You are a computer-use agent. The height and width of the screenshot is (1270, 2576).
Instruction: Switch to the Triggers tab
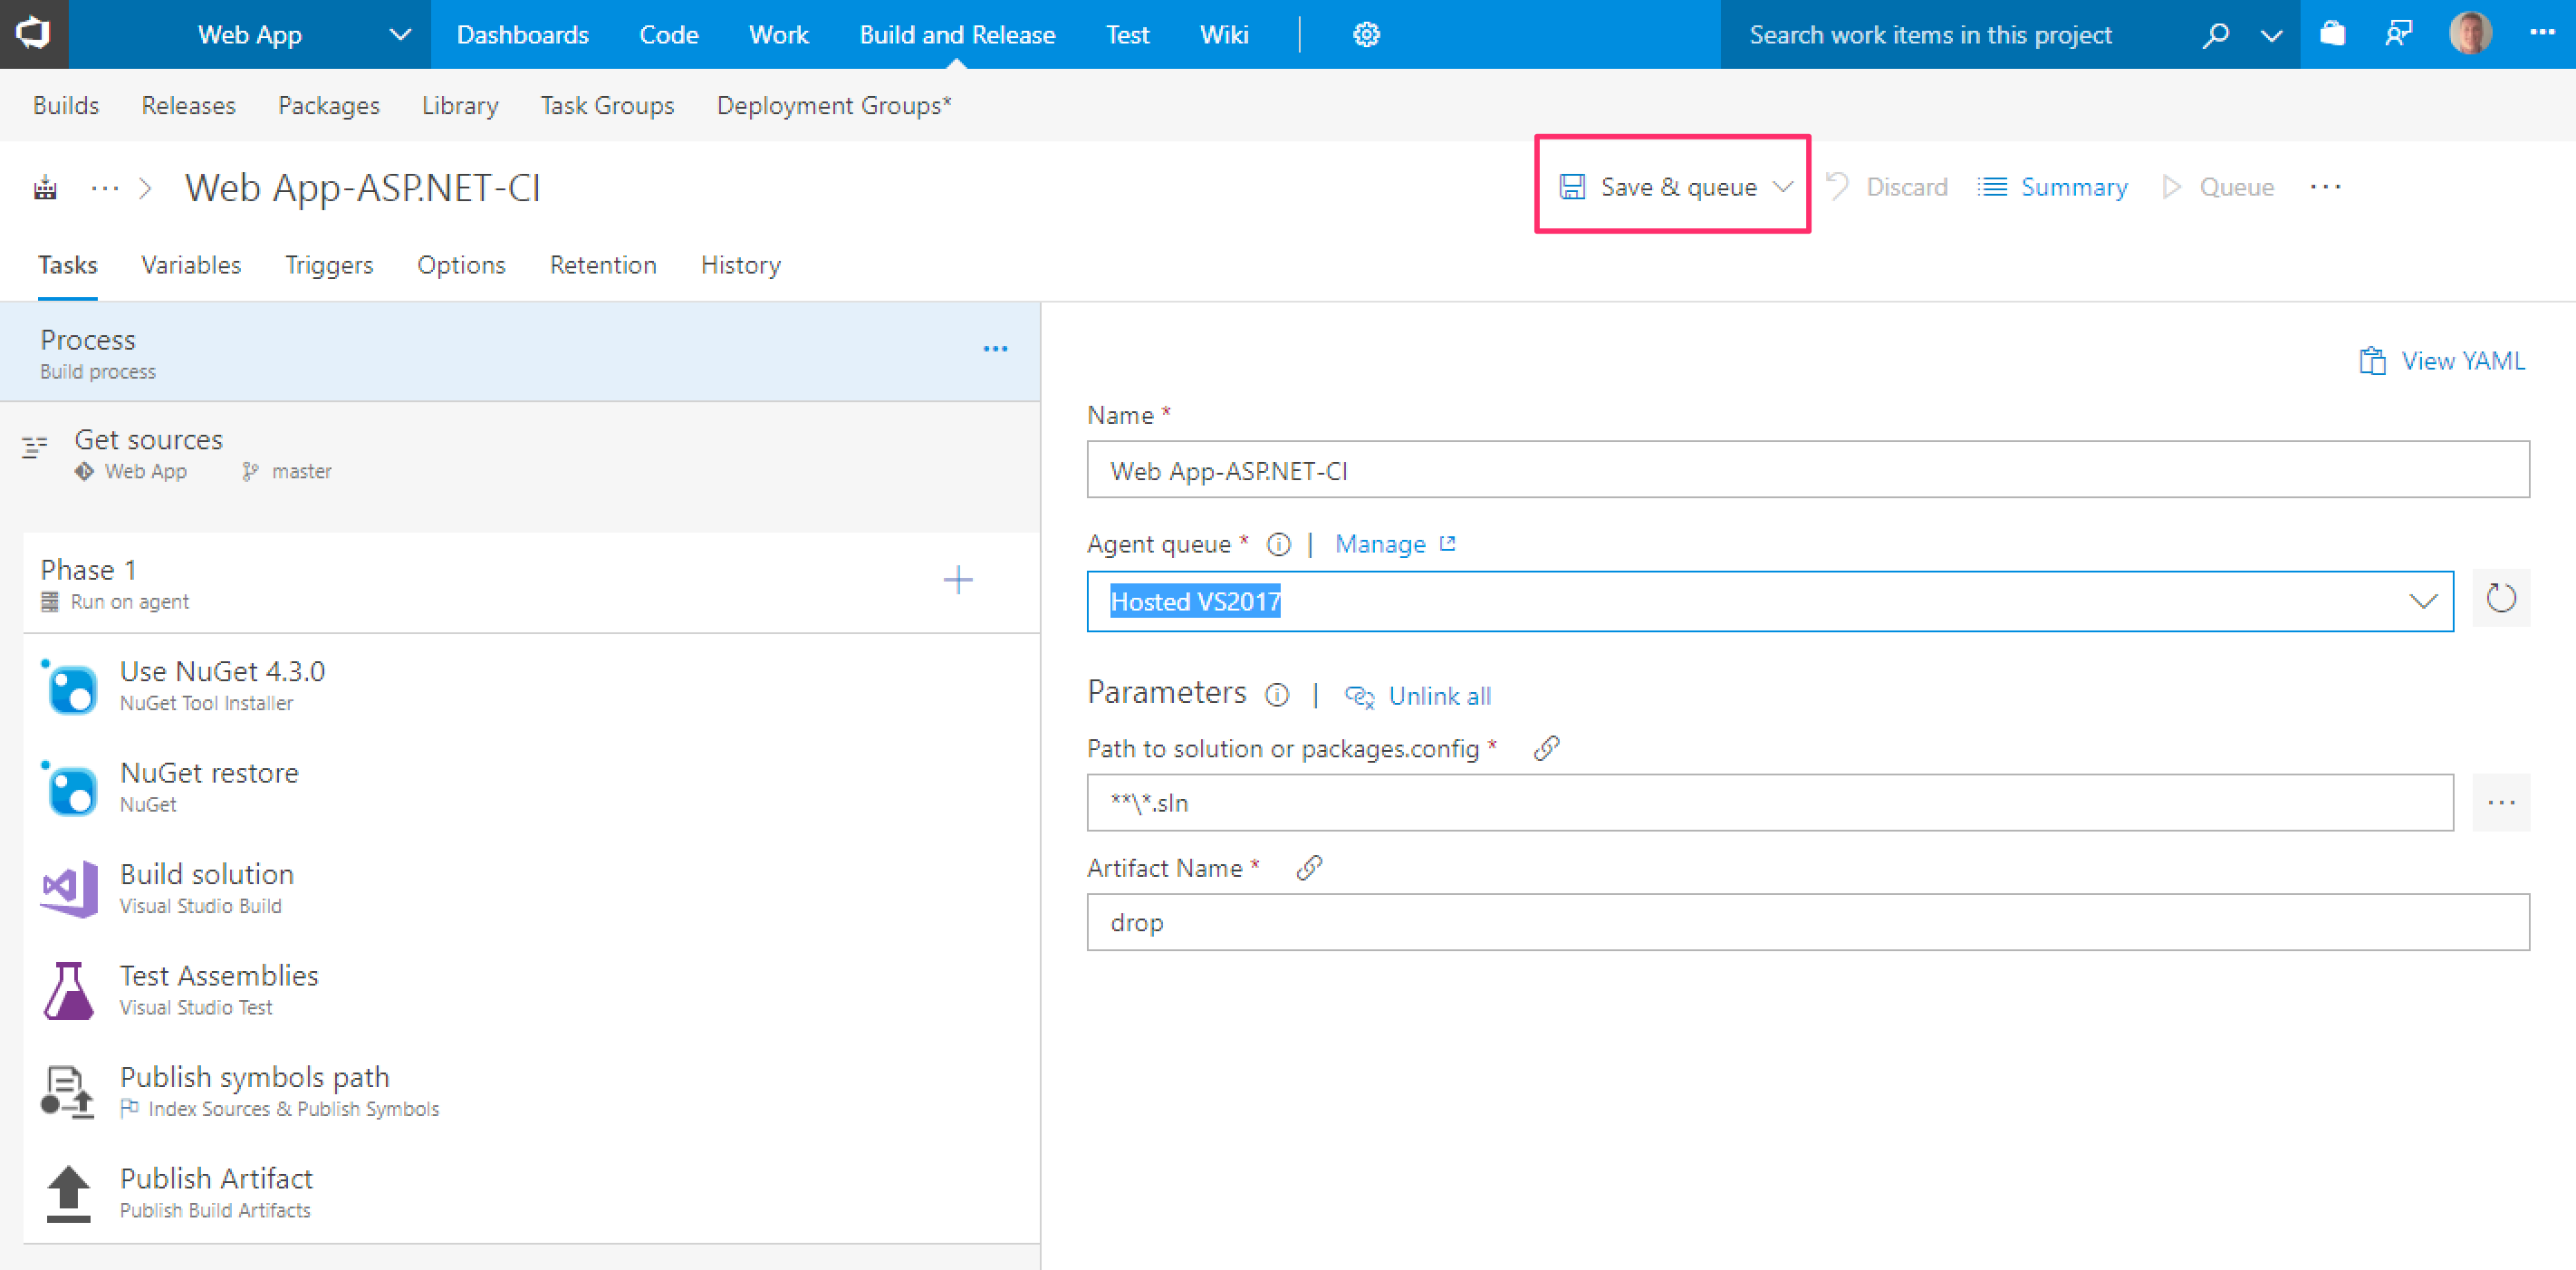pos(328,265)
